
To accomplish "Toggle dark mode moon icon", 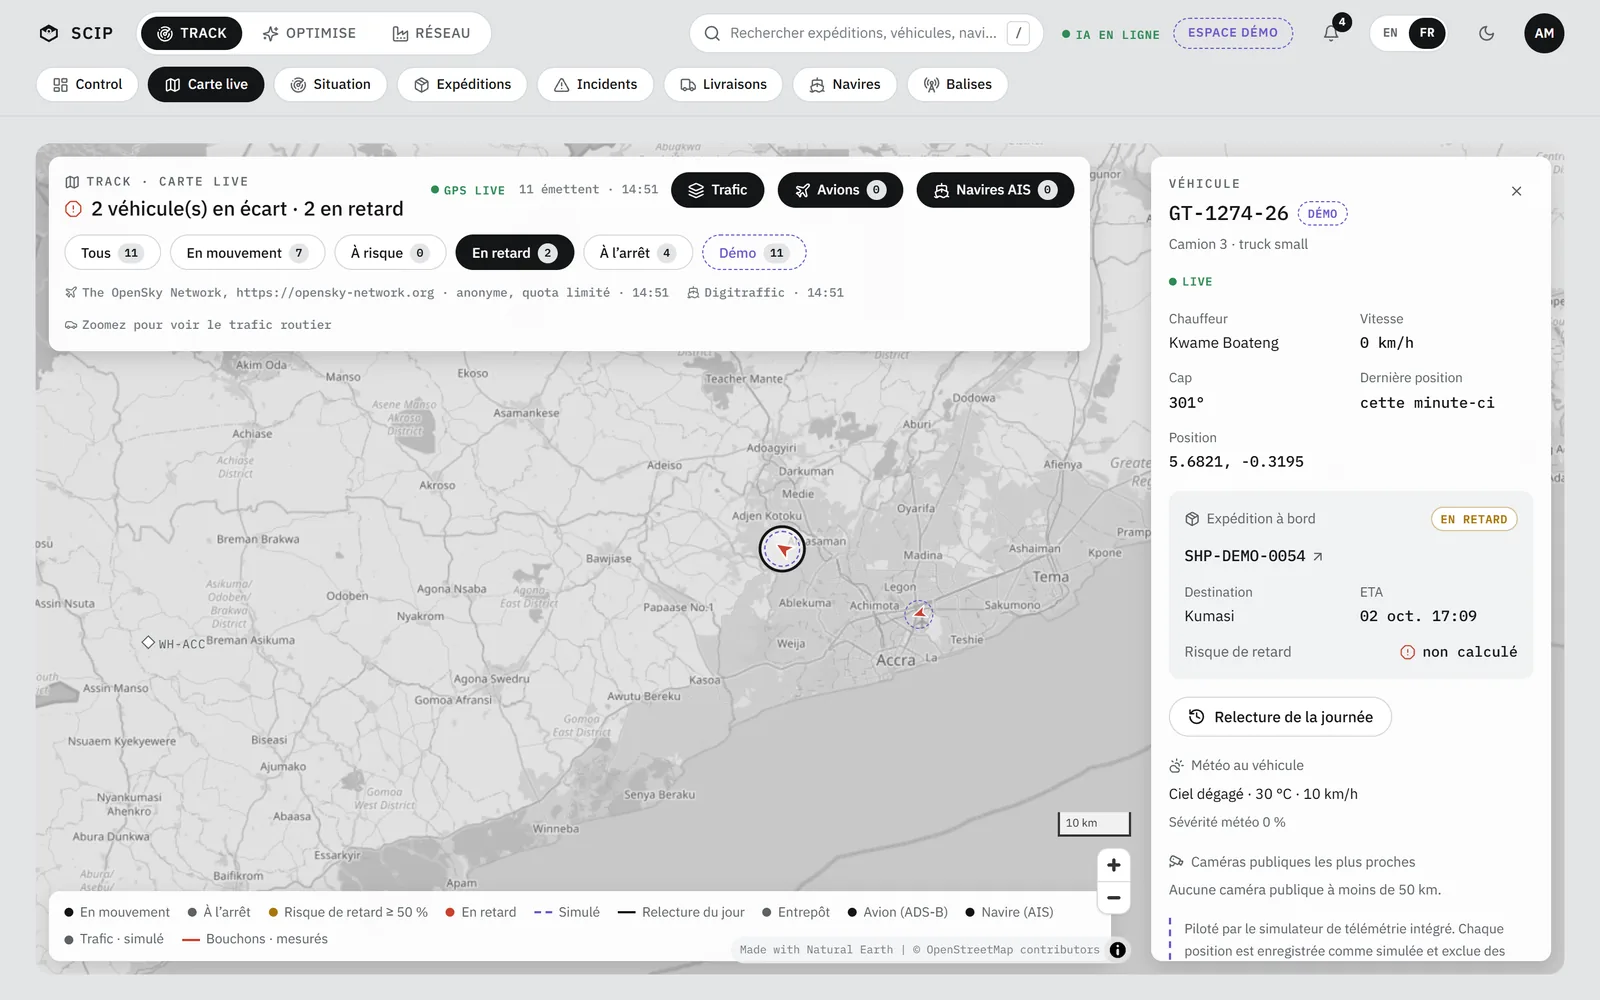I will [1487, 33].
